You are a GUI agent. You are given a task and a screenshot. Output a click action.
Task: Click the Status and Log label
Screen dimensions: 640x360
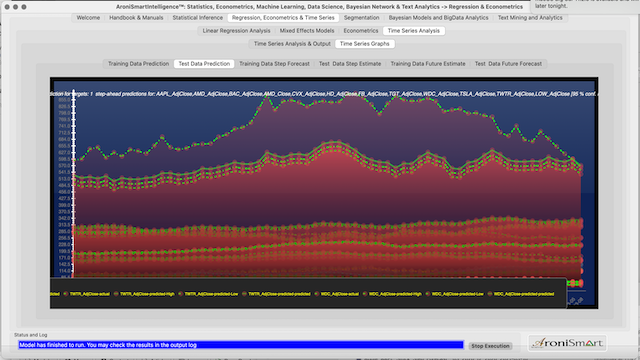31,335
